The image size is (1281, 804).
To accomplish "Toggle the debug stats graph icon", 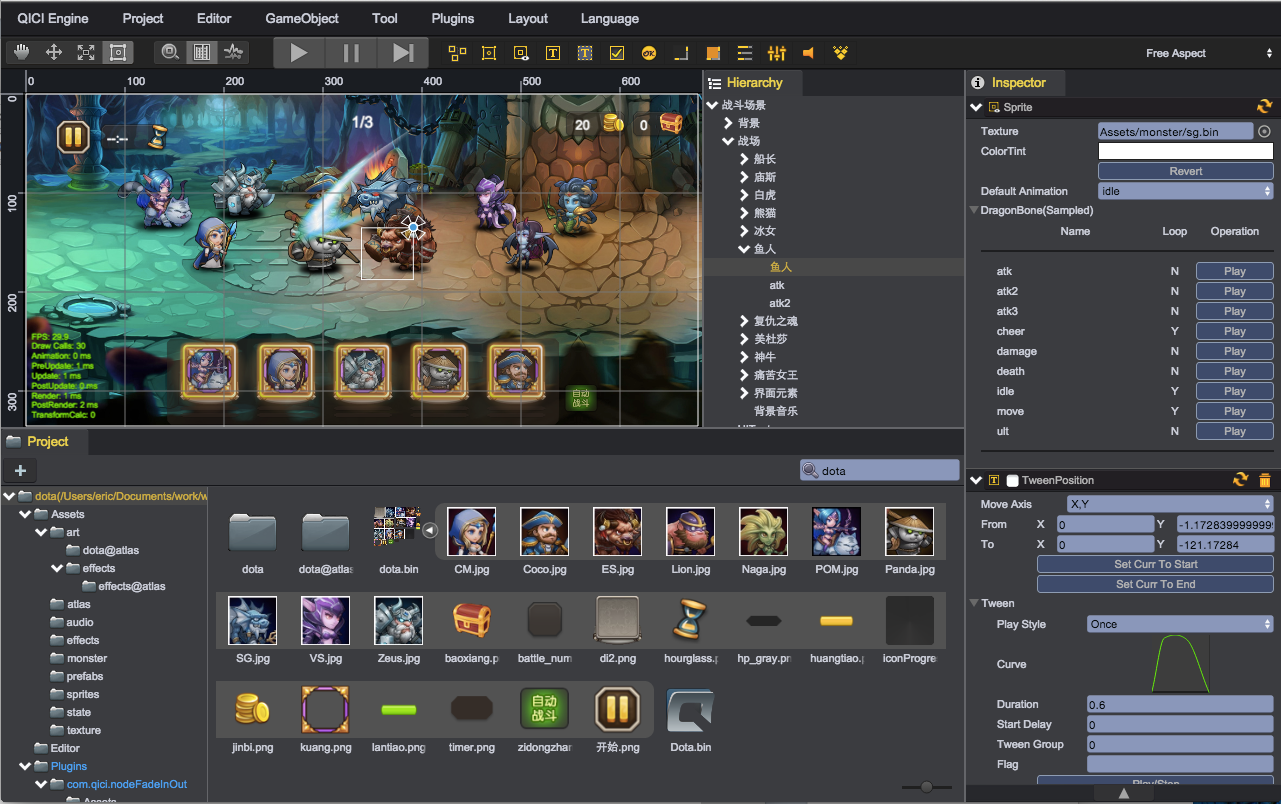I will (x=233, y=53).
